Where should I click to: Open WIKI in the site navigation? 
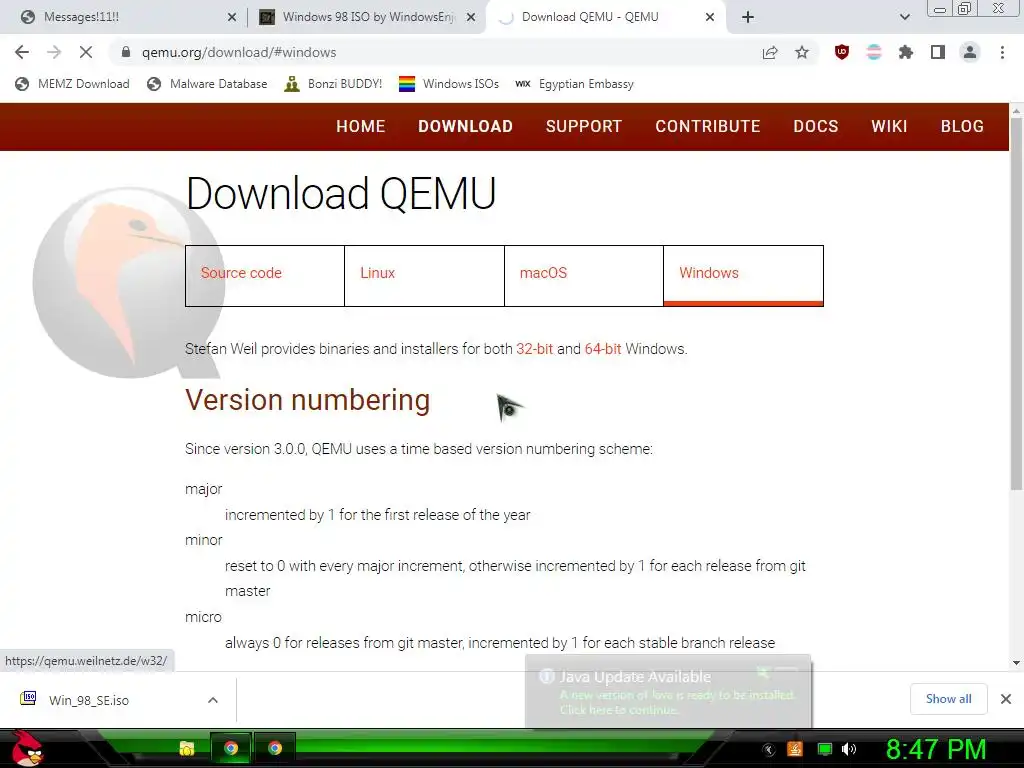click(x=889, y=127)
